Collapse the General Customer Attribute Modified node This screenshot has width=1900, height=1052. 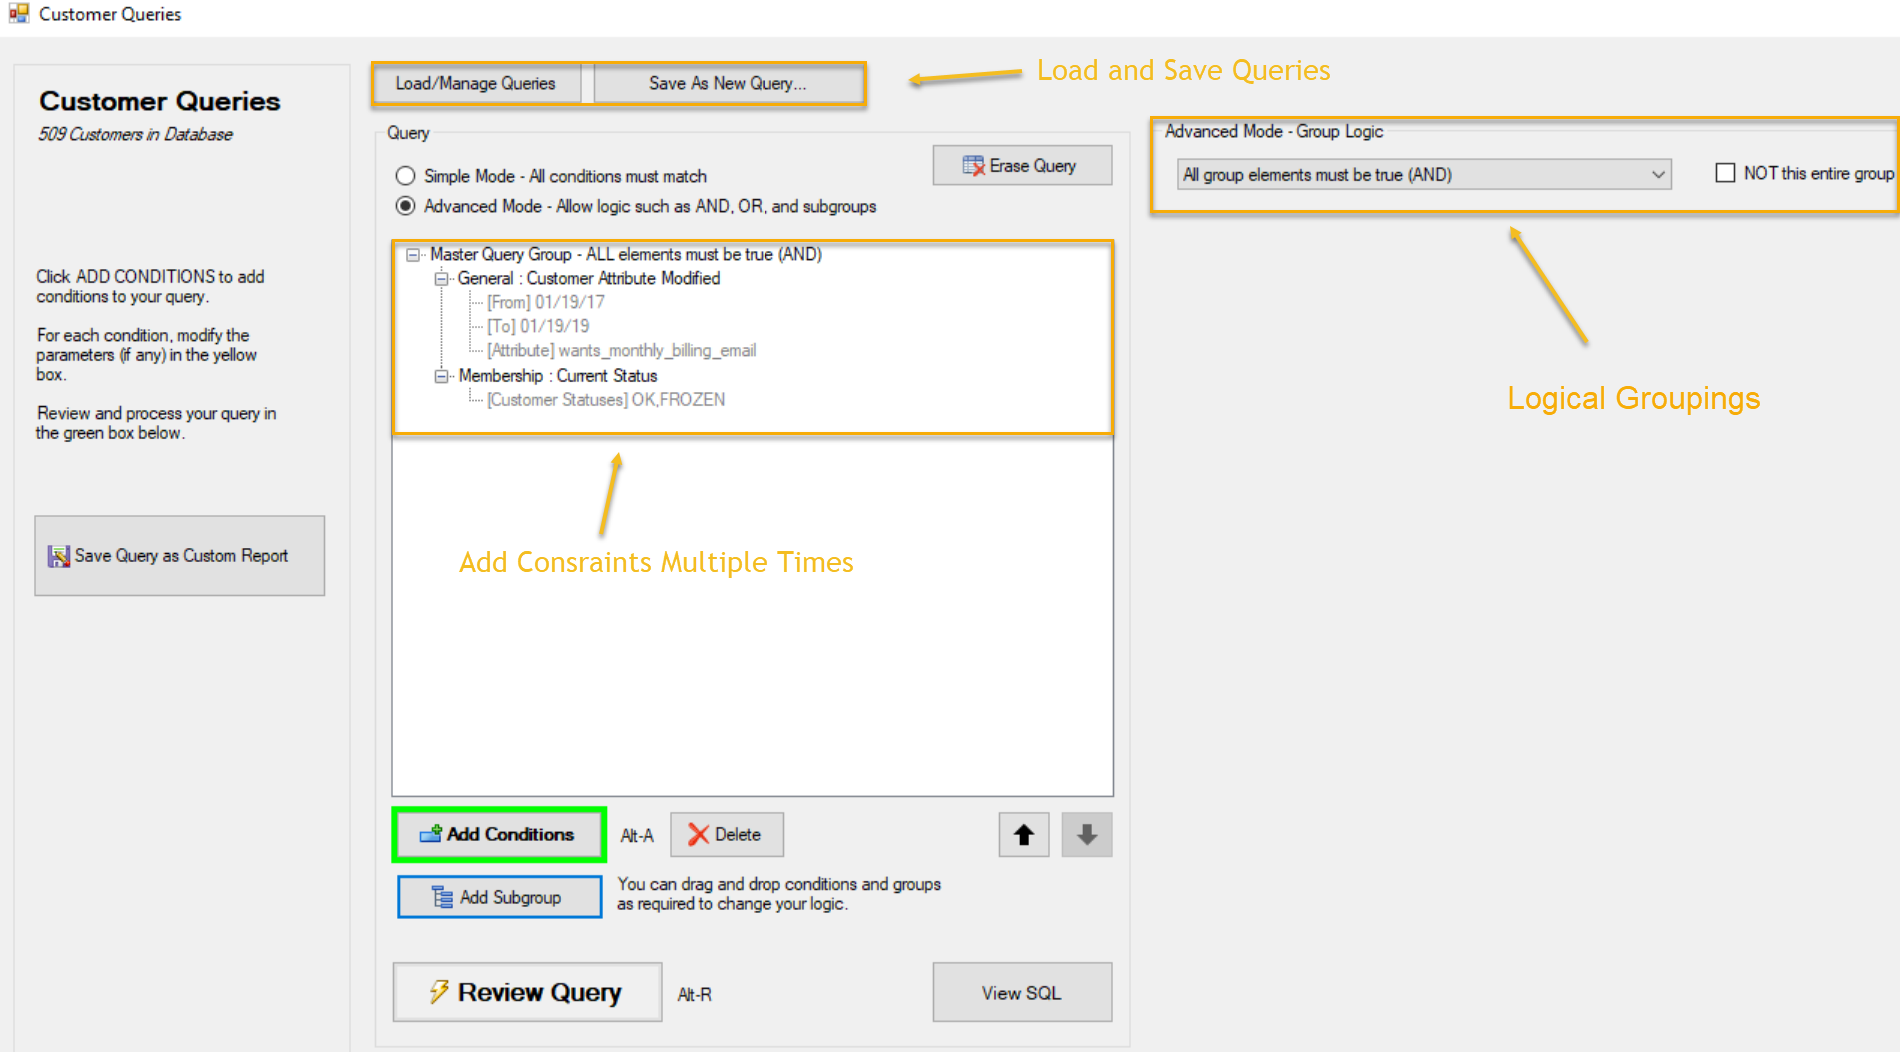441,279
